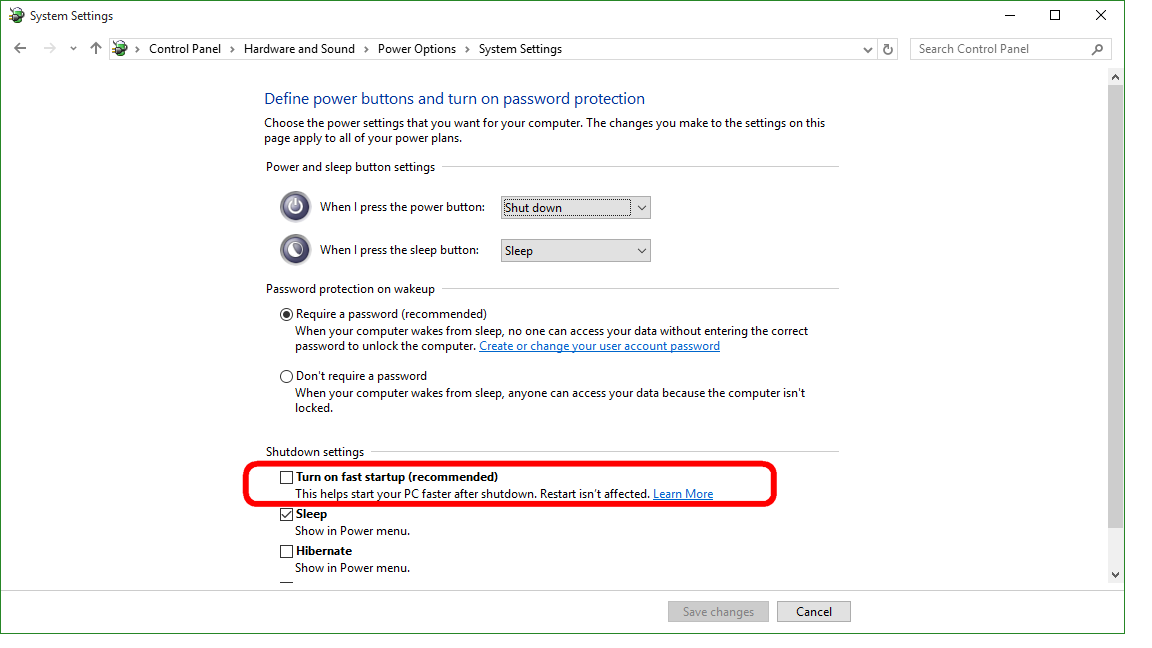Click 'Password protection on wakeup' label
The height and width of the screenshot is (648, 1152).
click(350, 289)
